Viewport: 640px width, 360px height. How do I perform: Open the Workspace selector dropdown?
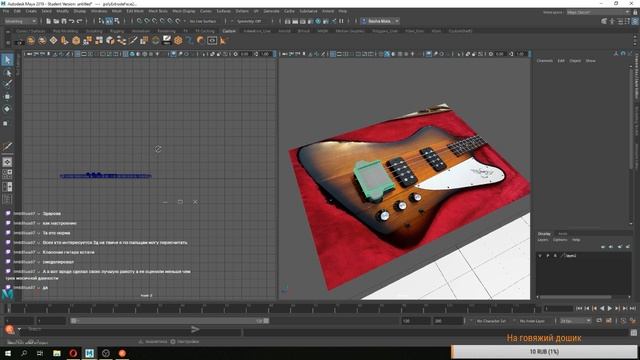[x=598, y=12]
